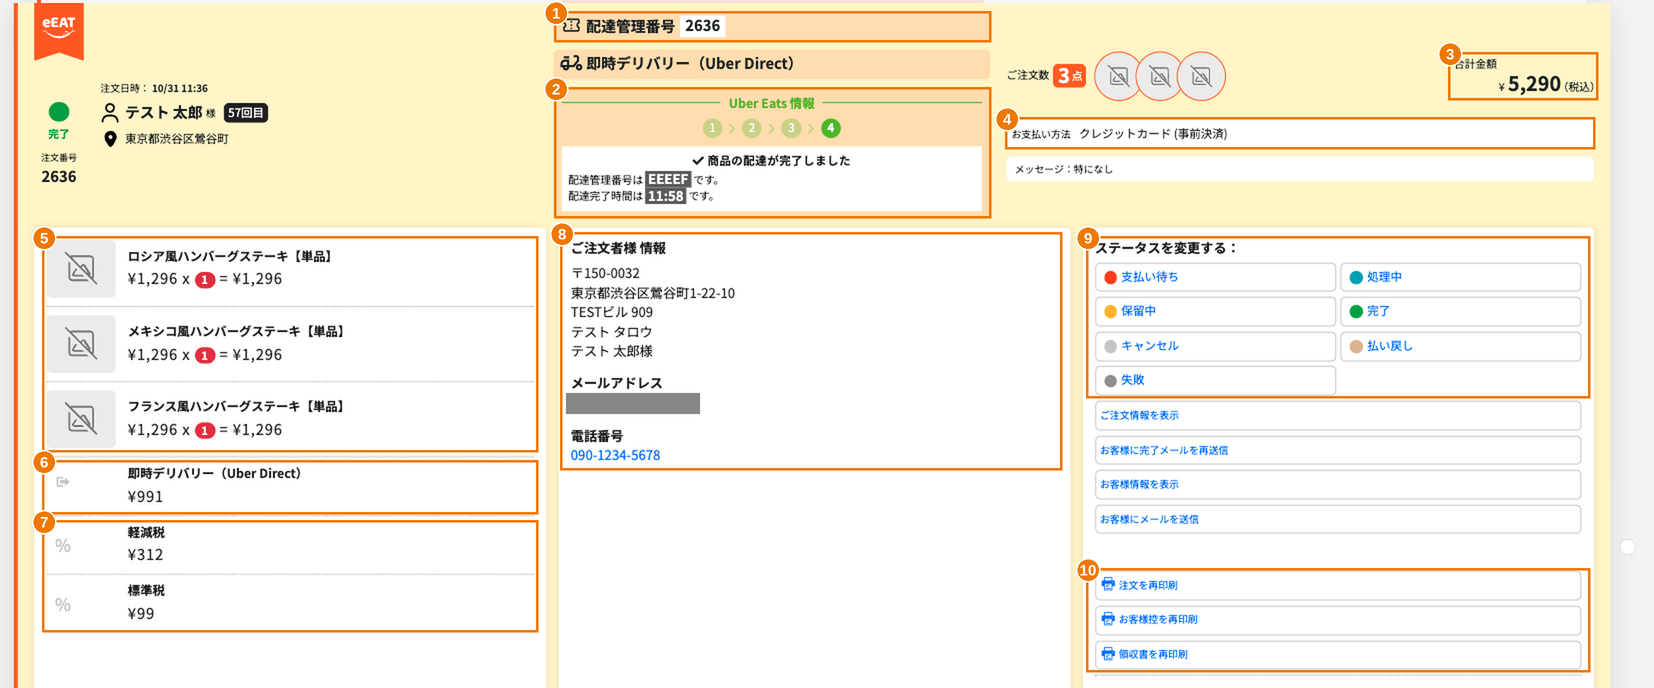Click the printer icon on お客様控を再印刷
1654x688 pixels.
click(x=1108, y=619)
